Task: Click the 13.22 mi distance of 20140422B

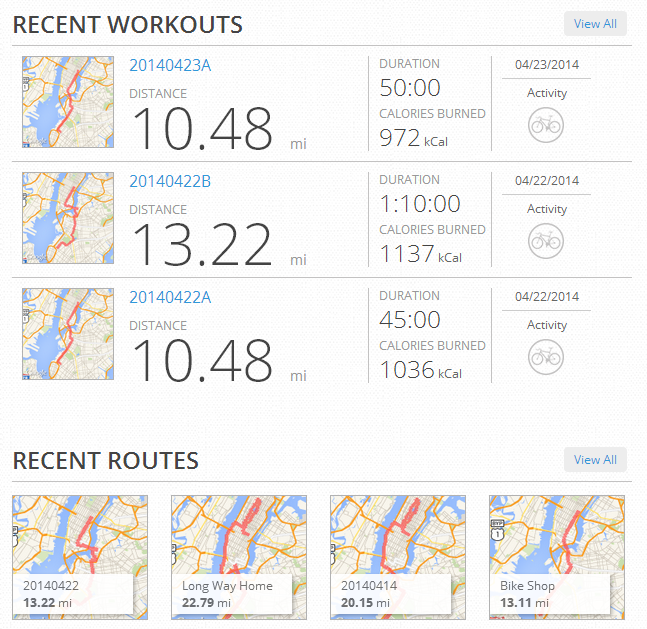Action: [203, 245]
